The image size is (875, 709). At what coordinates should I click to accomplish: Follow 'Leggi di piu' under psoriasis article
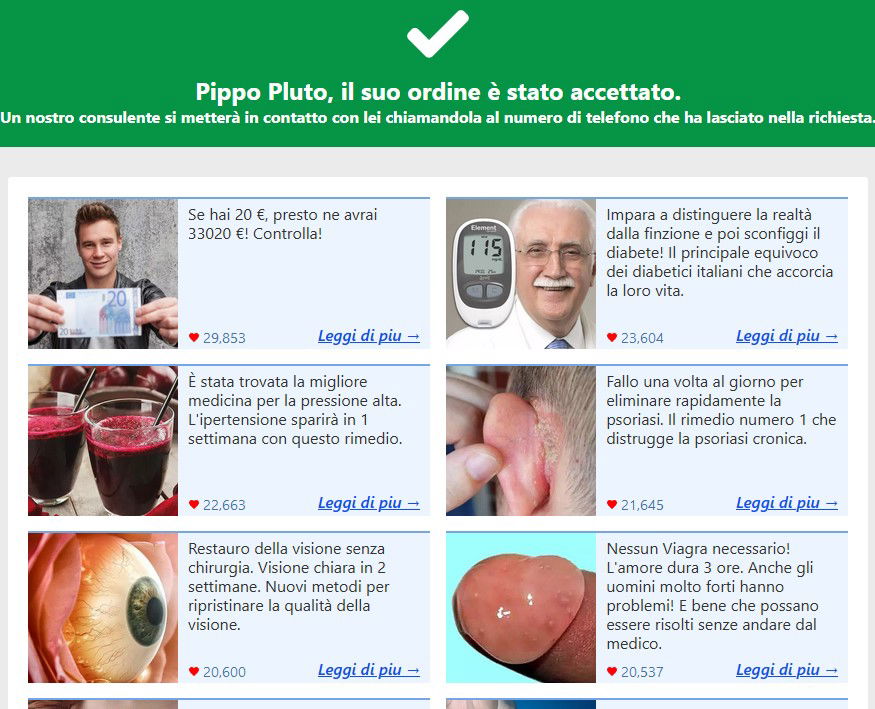click(787, 503)
